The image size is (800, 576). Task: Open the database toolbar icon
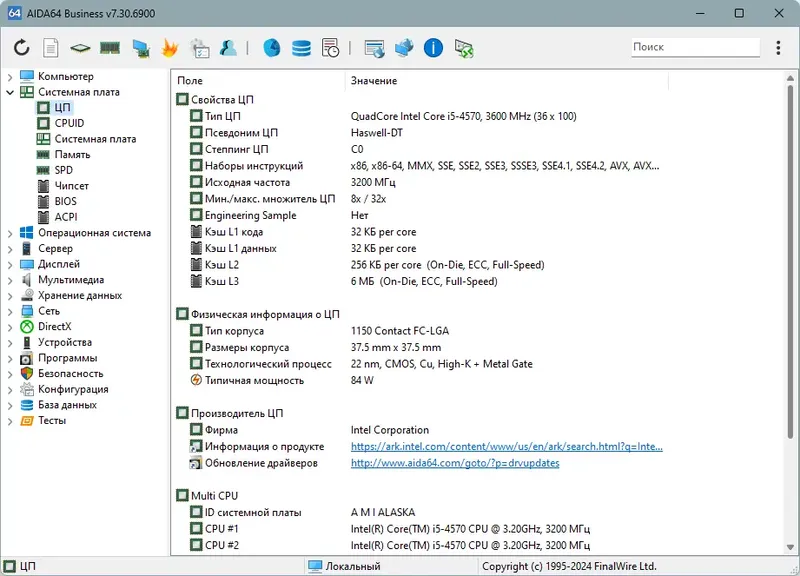coord(300,47)
